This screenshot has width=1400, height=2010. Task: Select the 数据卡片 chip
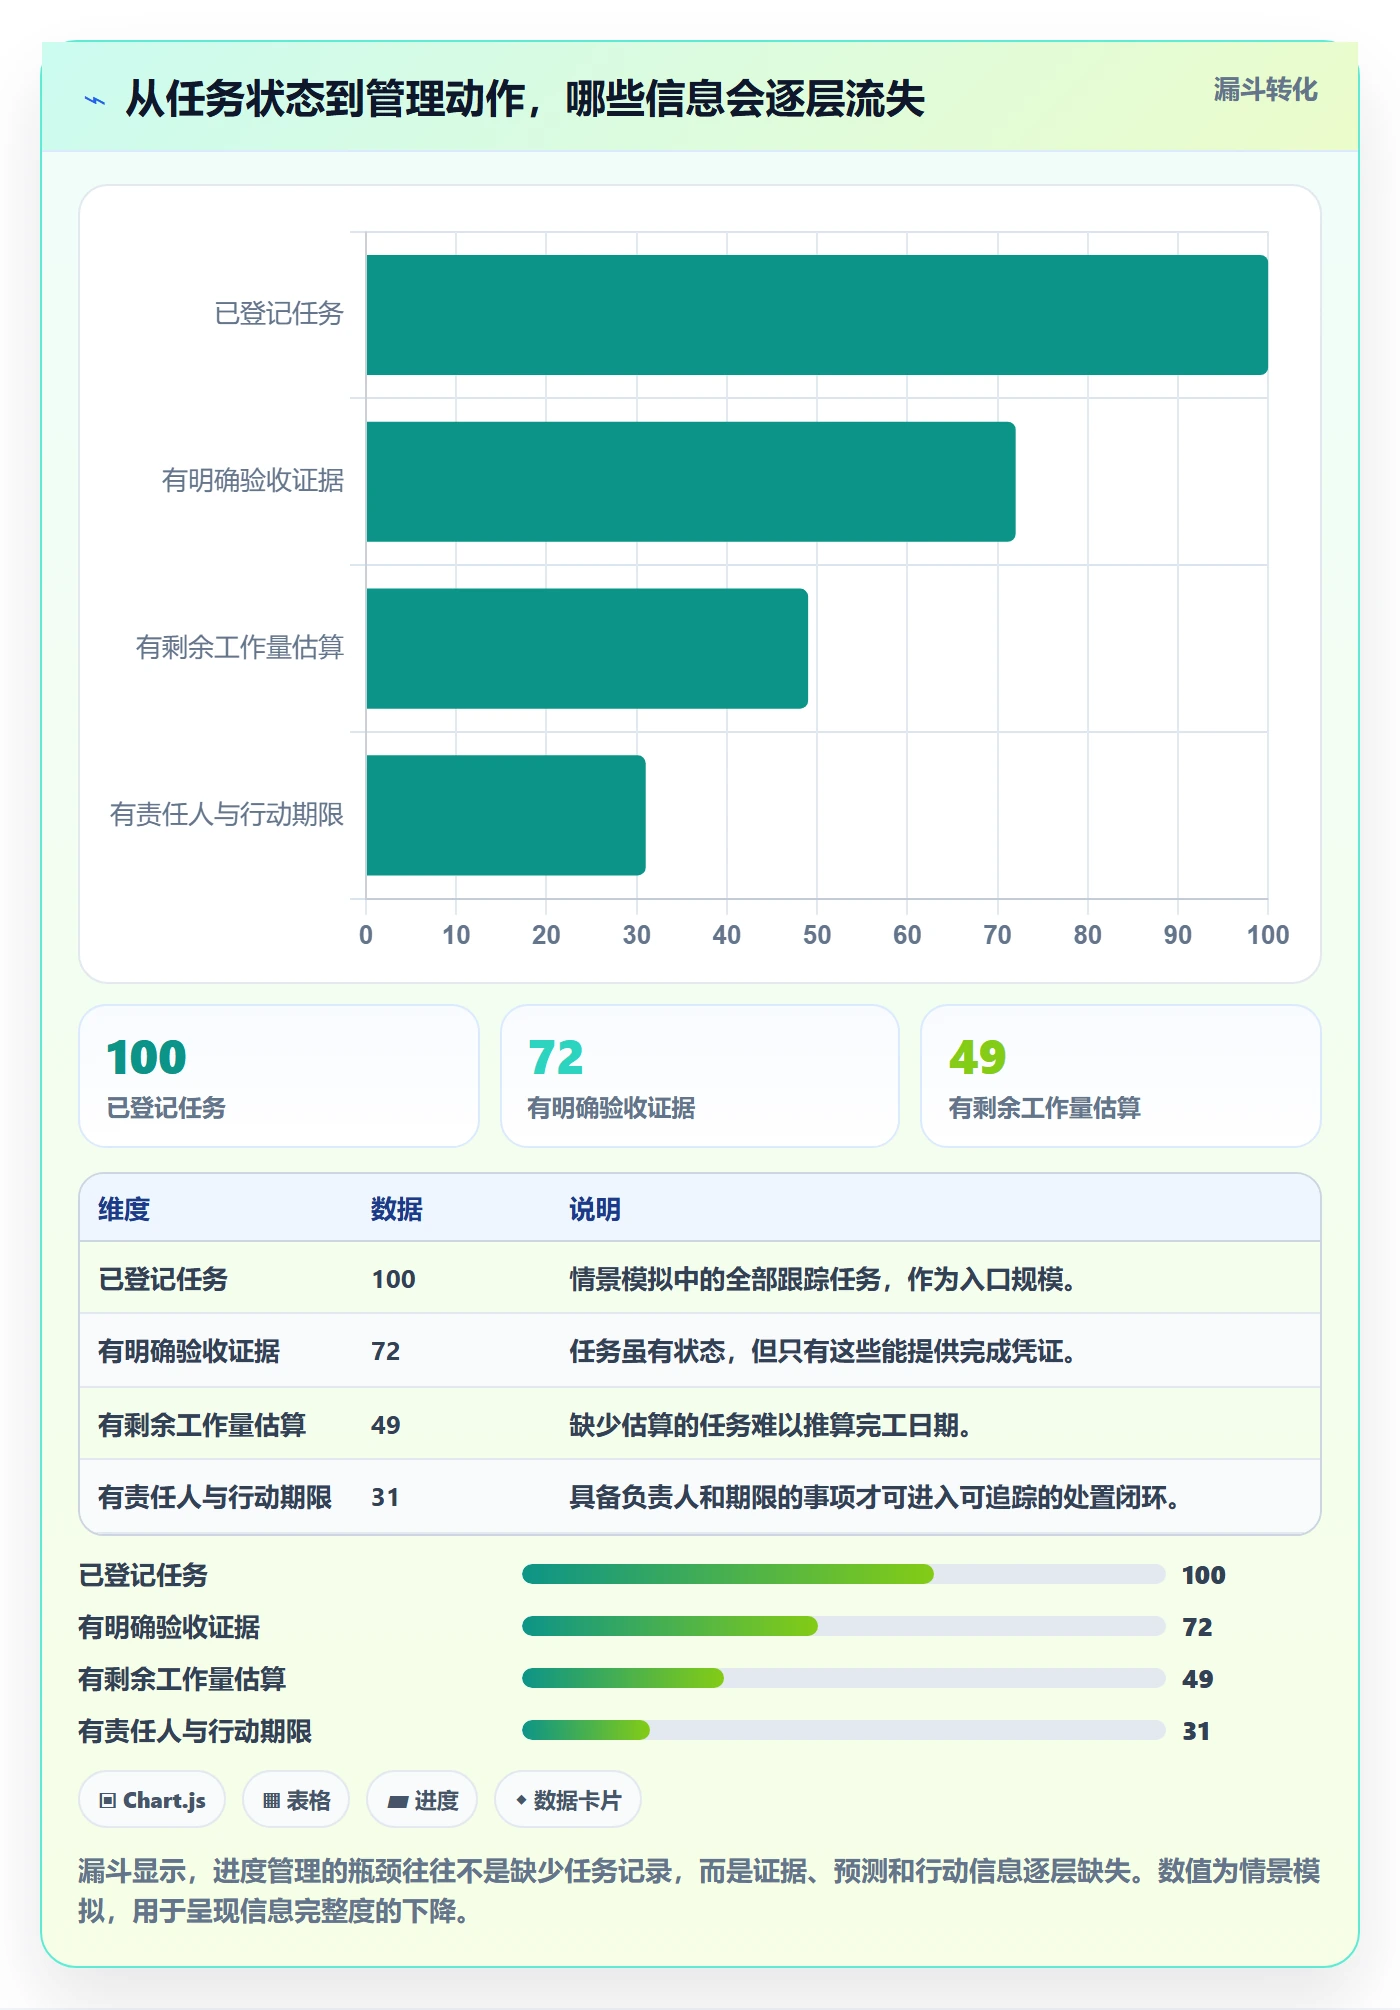point(568,1800)
